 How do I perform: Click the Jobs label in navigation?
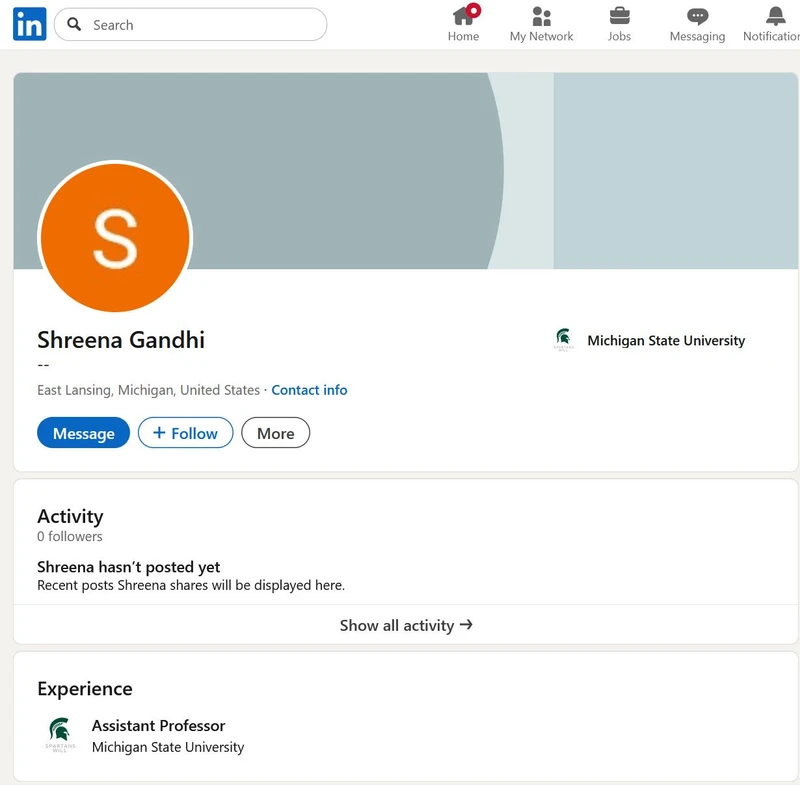[619, 37]
